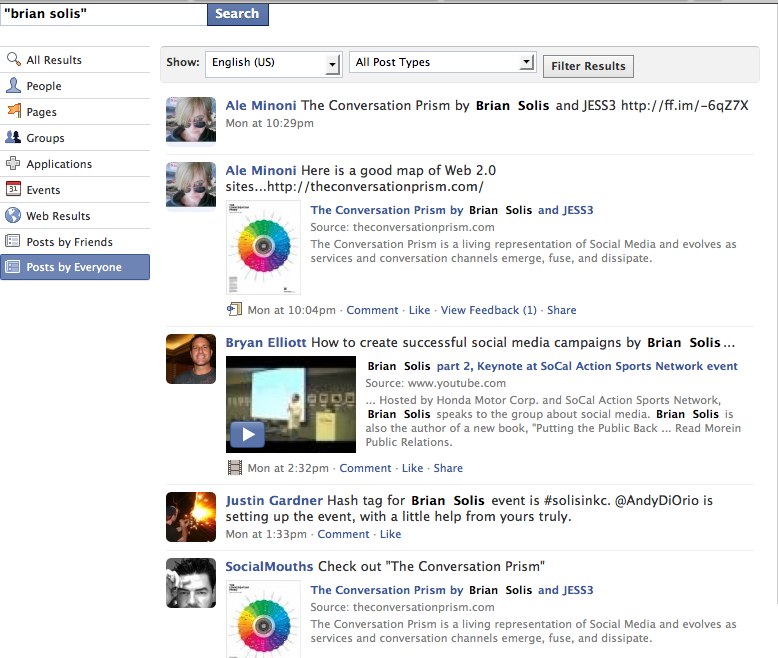778x658 pixels.
Task: Click the People silhouette icon
Action: pos(13,85)
